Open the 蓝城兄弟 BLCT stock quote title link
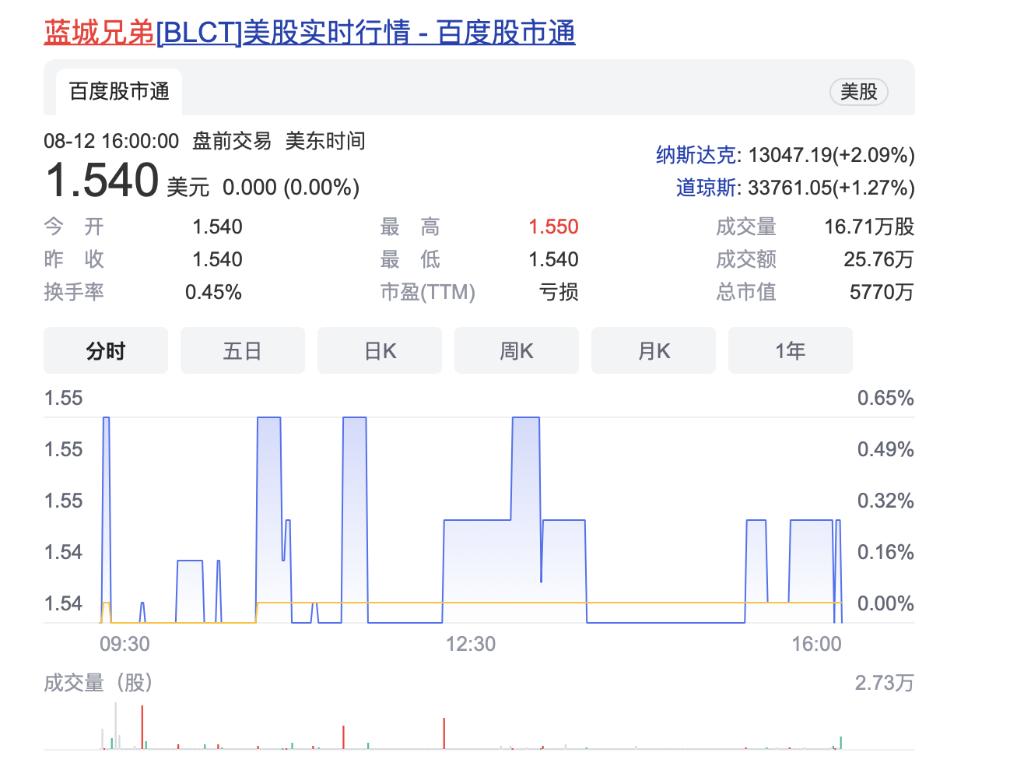Image resolution: width=1024 pixels, height=763 pixels. coord(309,32)
